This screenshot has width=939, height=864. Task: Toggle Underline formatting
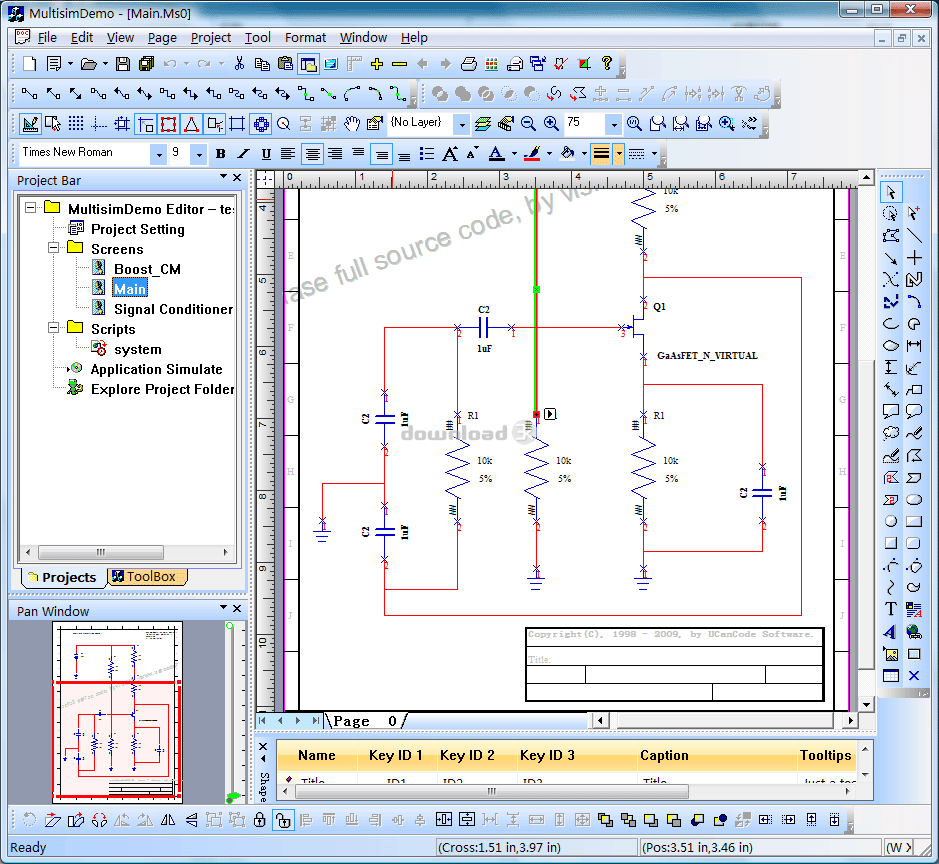tap(266, 154)
